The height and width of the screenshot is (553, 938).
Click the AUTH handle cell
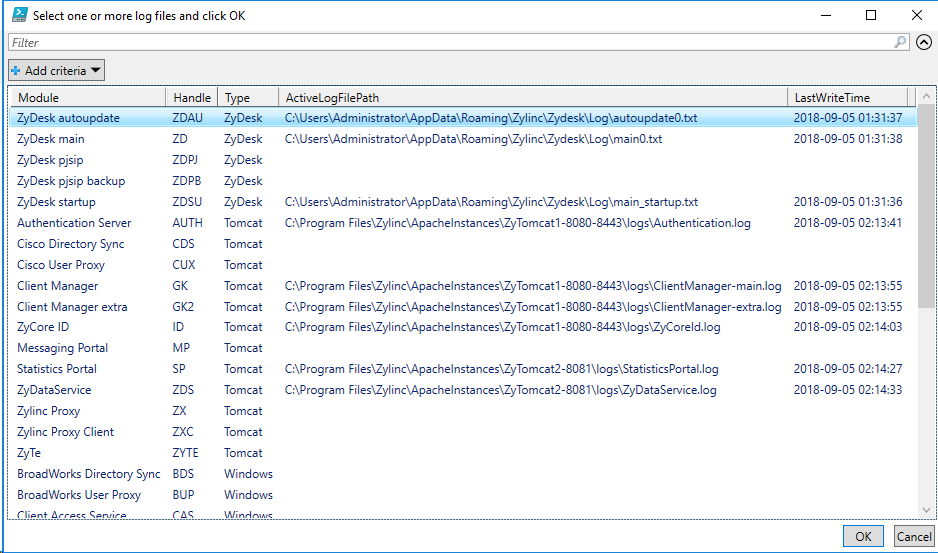coord(187,223)
